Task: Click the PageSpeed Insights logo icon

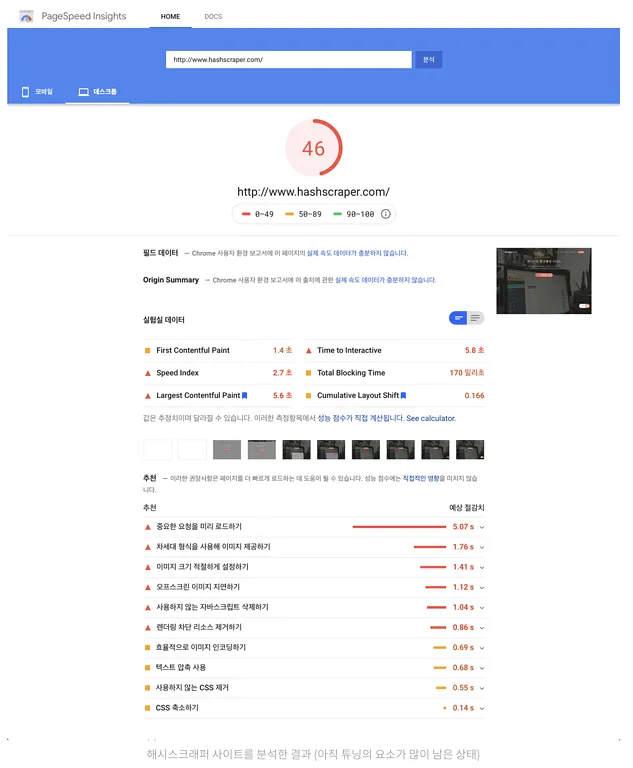Action: coord(26,17)
